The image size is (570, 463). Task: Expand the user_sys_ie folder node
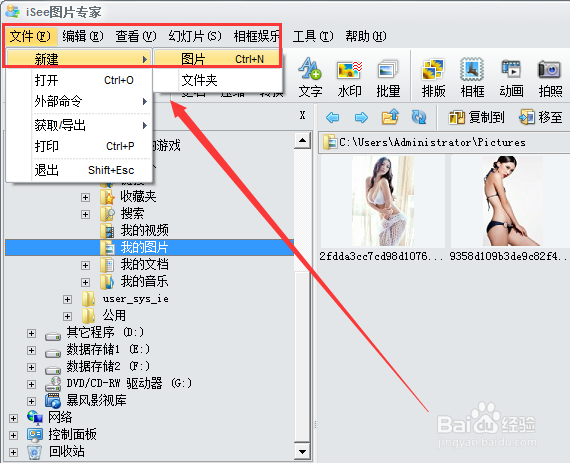(68, 299)
